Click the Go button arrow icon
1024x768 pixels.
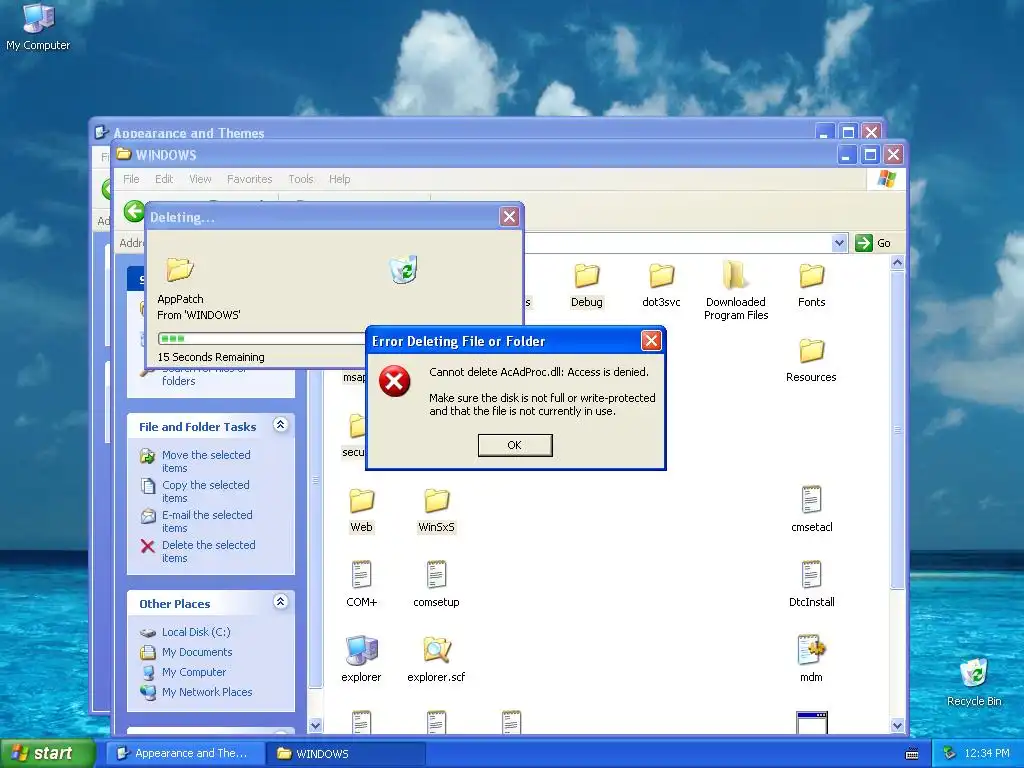pos(863,243)
